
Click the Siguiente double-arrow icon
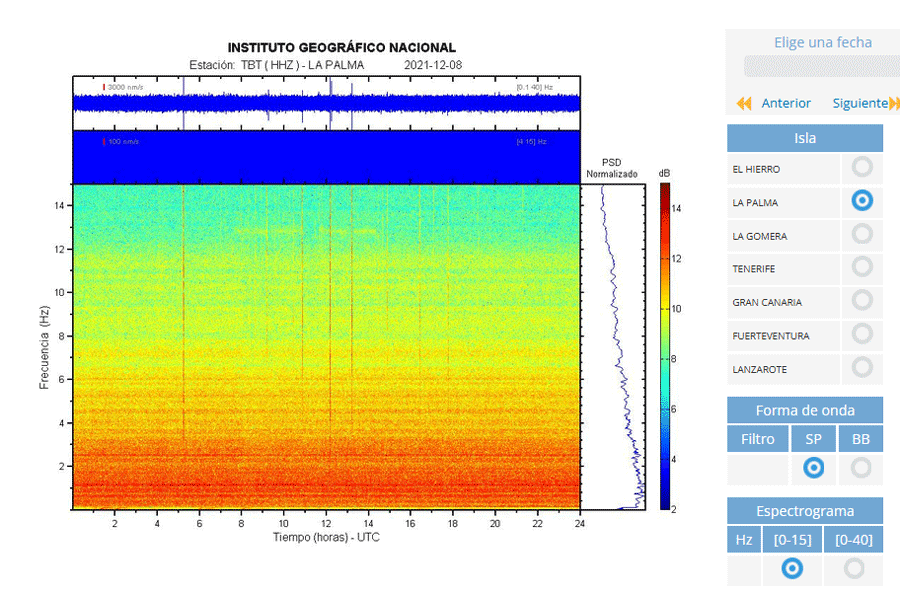[894, 103]
